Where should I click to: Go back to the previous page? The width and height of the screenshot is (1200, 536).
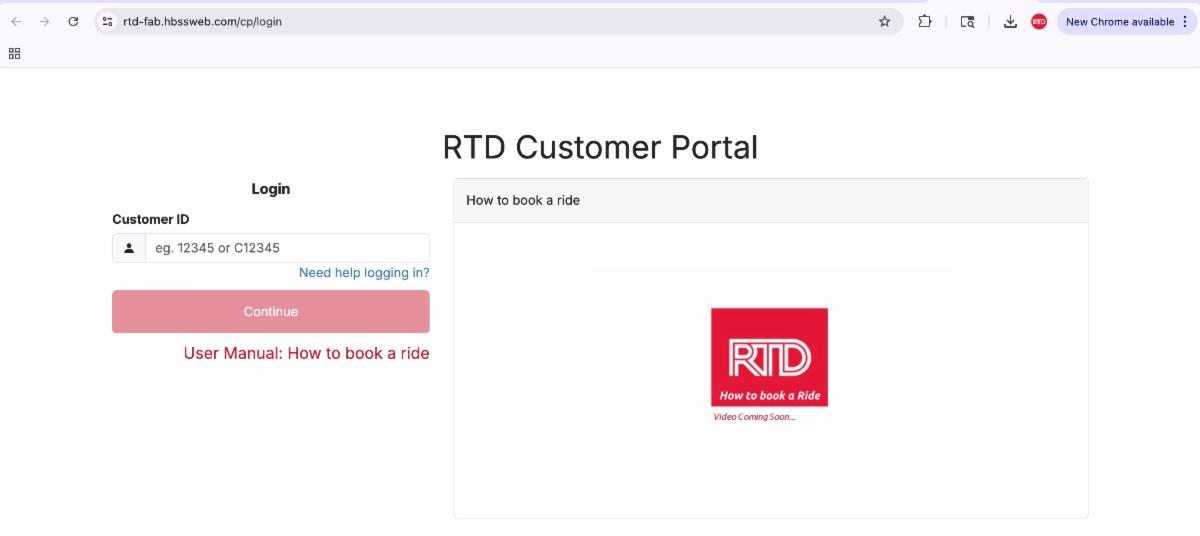point(16,21)
